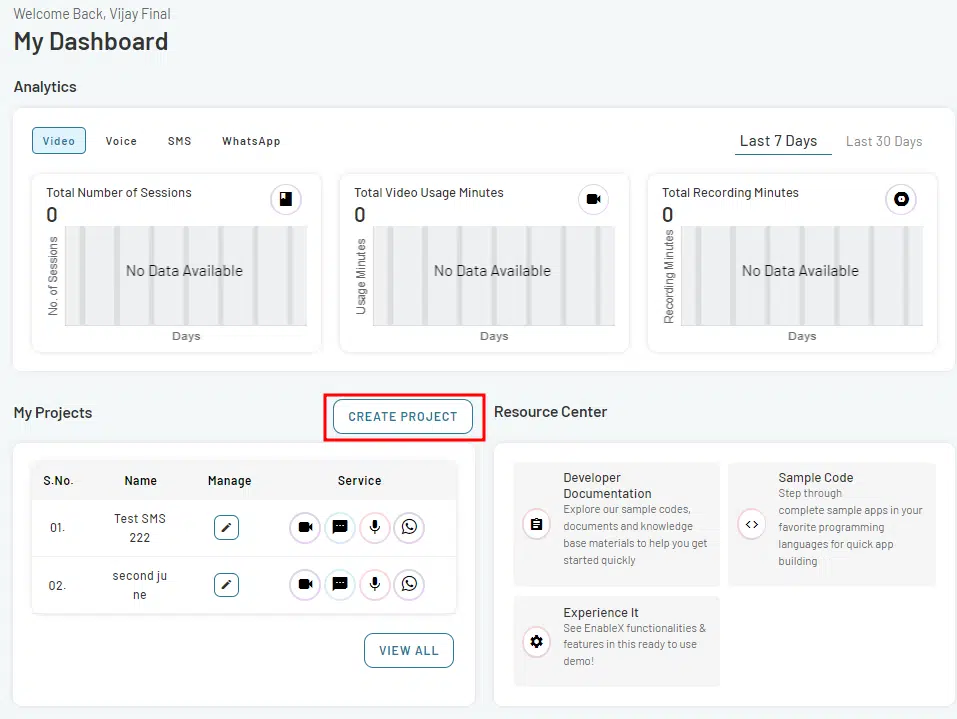Viewport: 957px width, 719px height.
Task: Open SMS service icon for Test SMS 222
Action: pos(340,527)
